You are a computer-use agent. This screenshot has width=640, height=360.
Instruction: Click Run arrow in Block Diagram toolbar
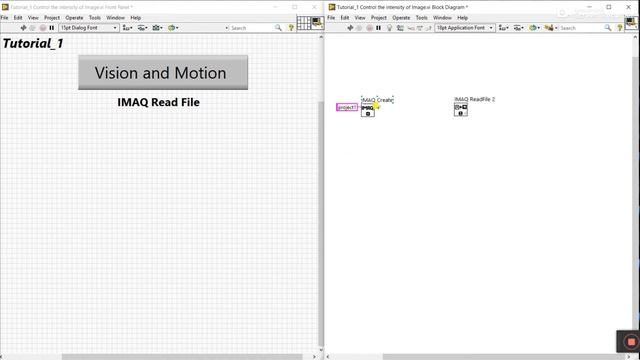click(350, 28)
